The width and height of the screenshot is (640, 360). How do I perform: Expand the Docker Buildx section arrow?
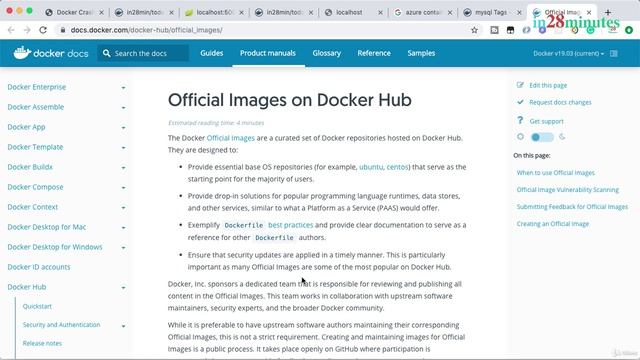click(123, 167)
